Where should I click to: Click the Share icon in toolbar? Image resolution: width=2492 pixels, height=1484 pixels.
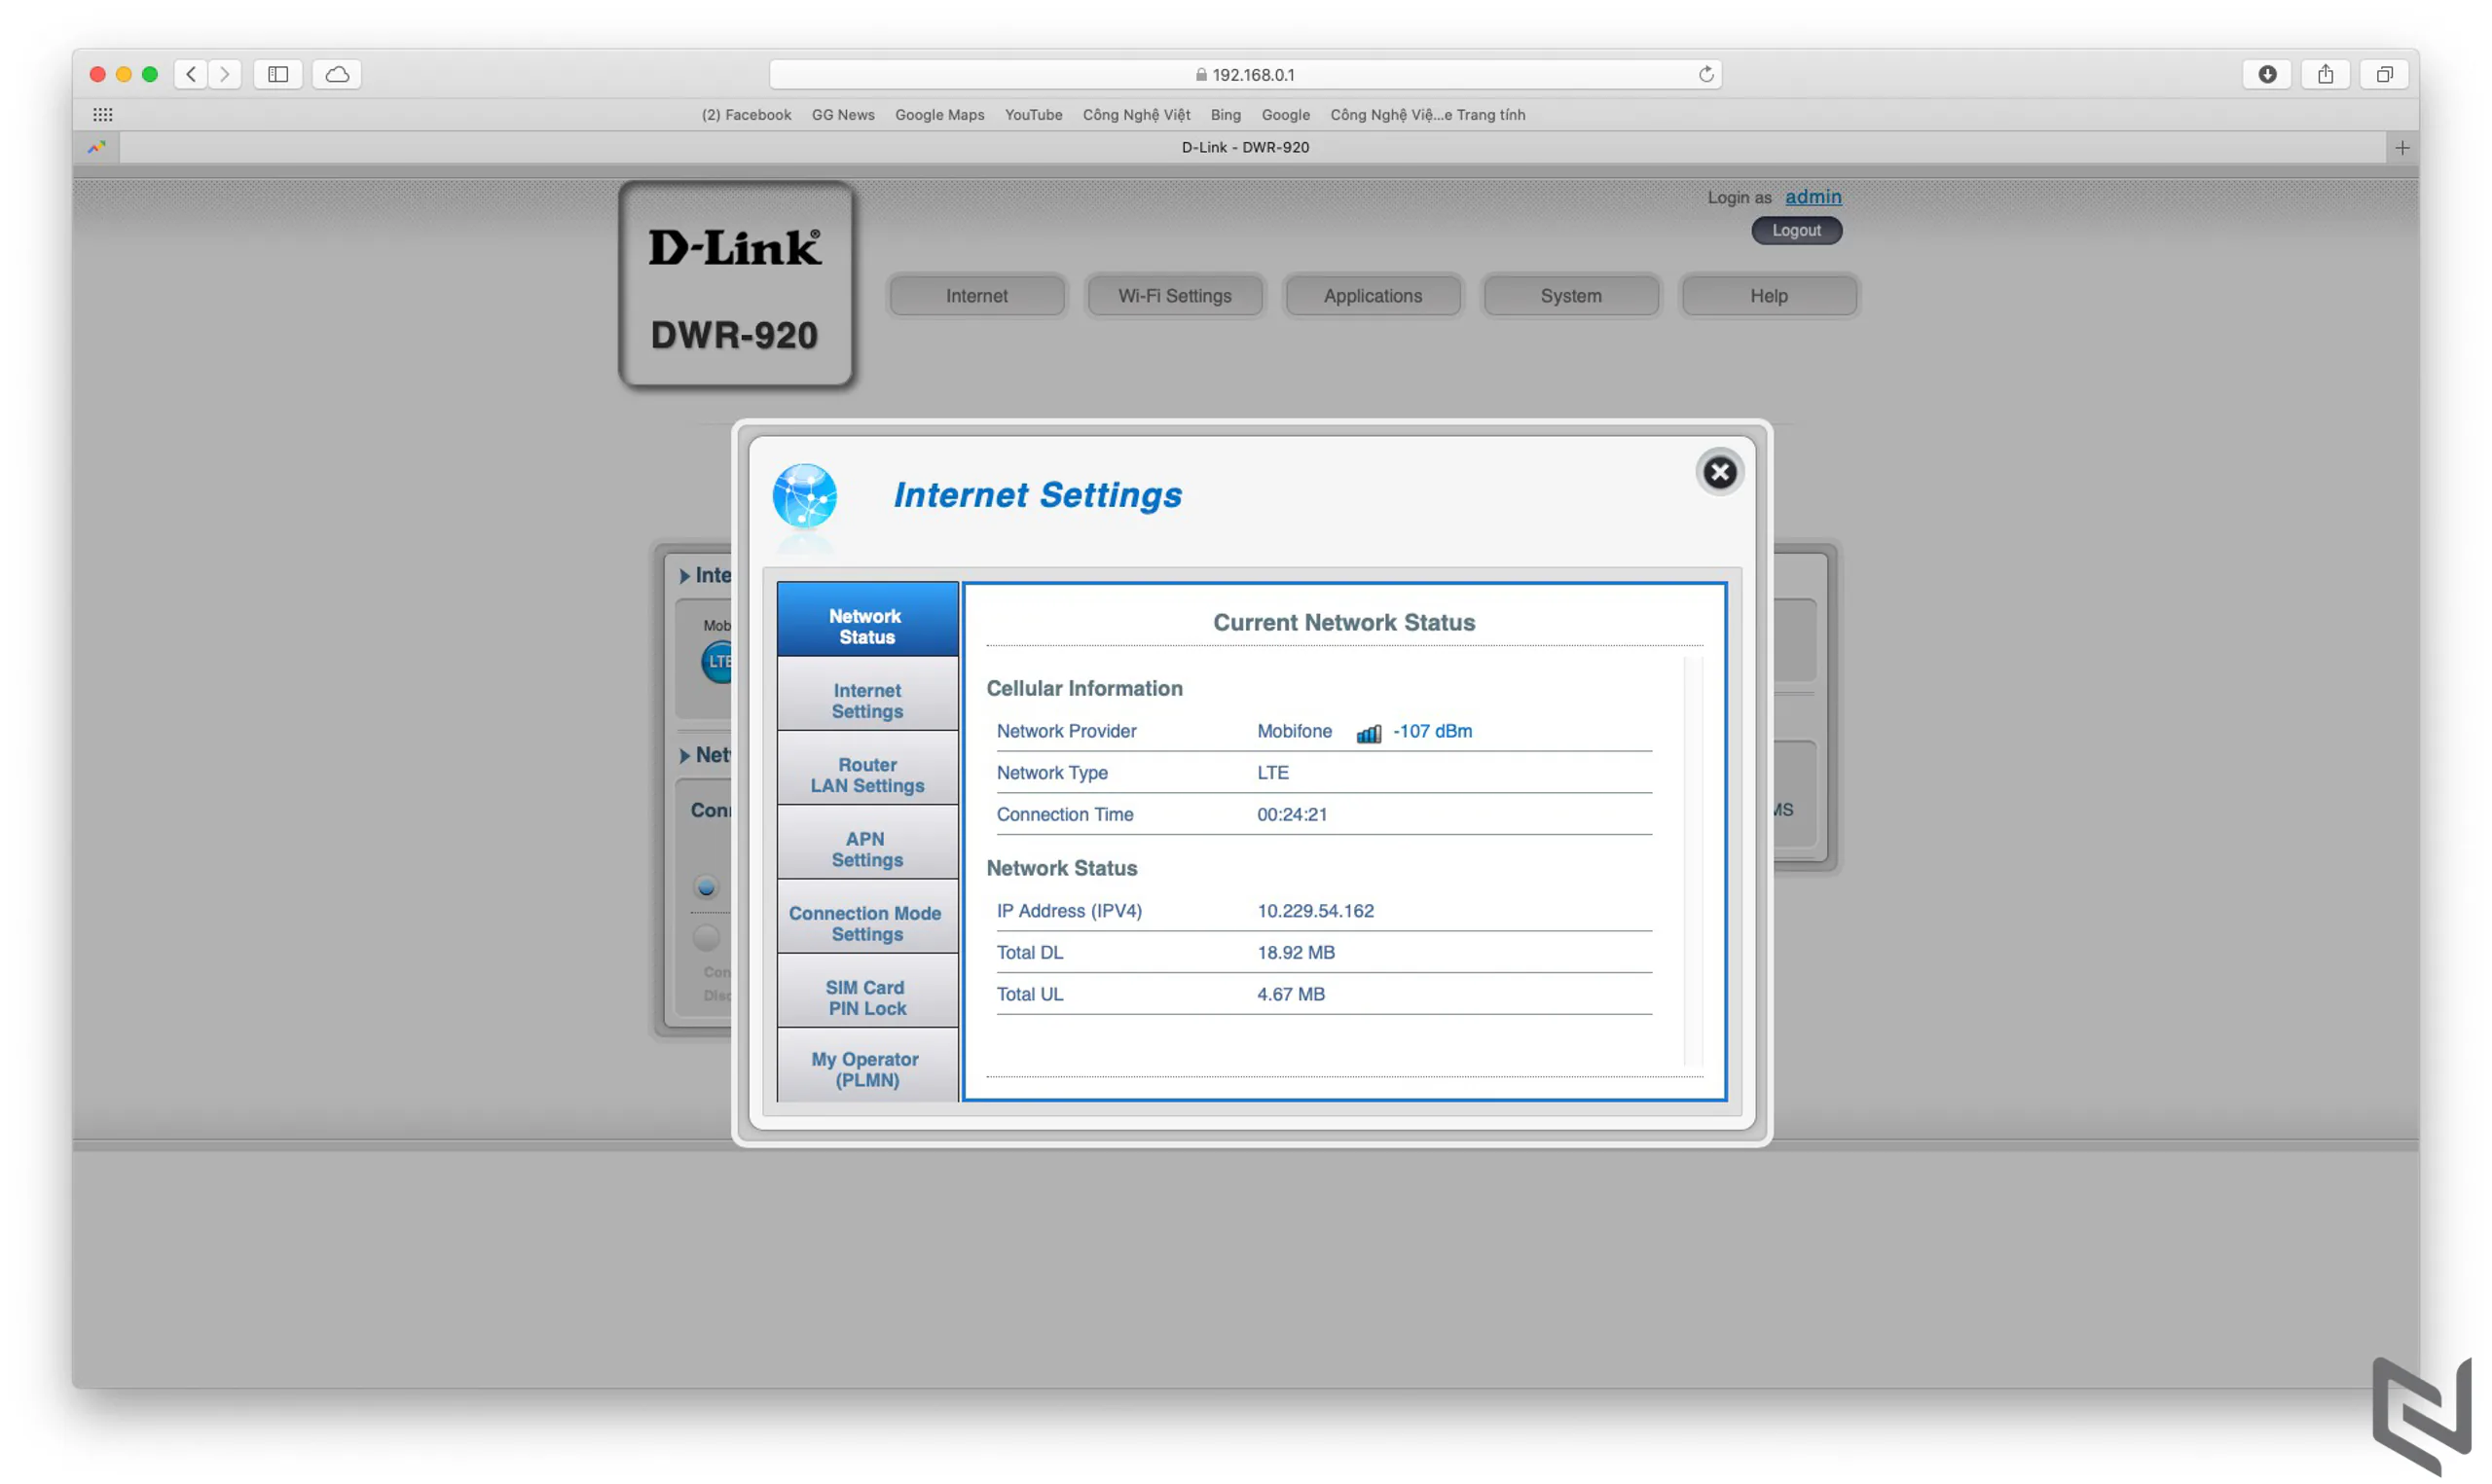(x=2325, y=74)
